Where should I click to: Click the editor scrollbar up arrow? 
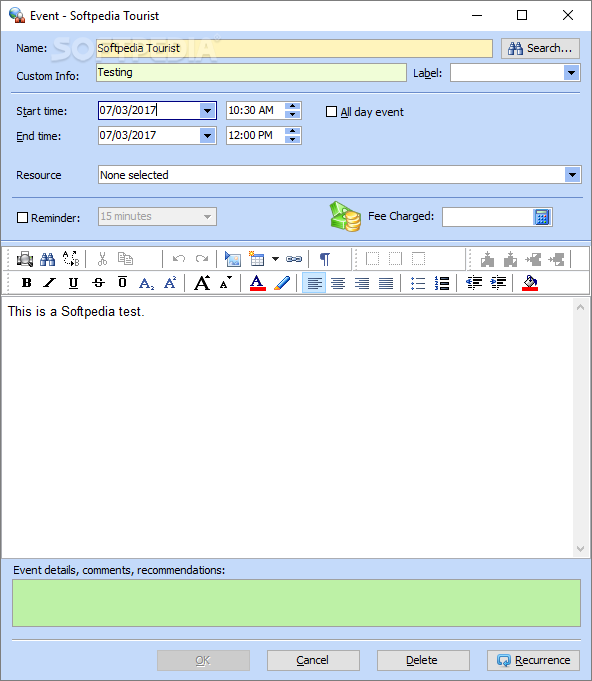[x=580, y=307]
